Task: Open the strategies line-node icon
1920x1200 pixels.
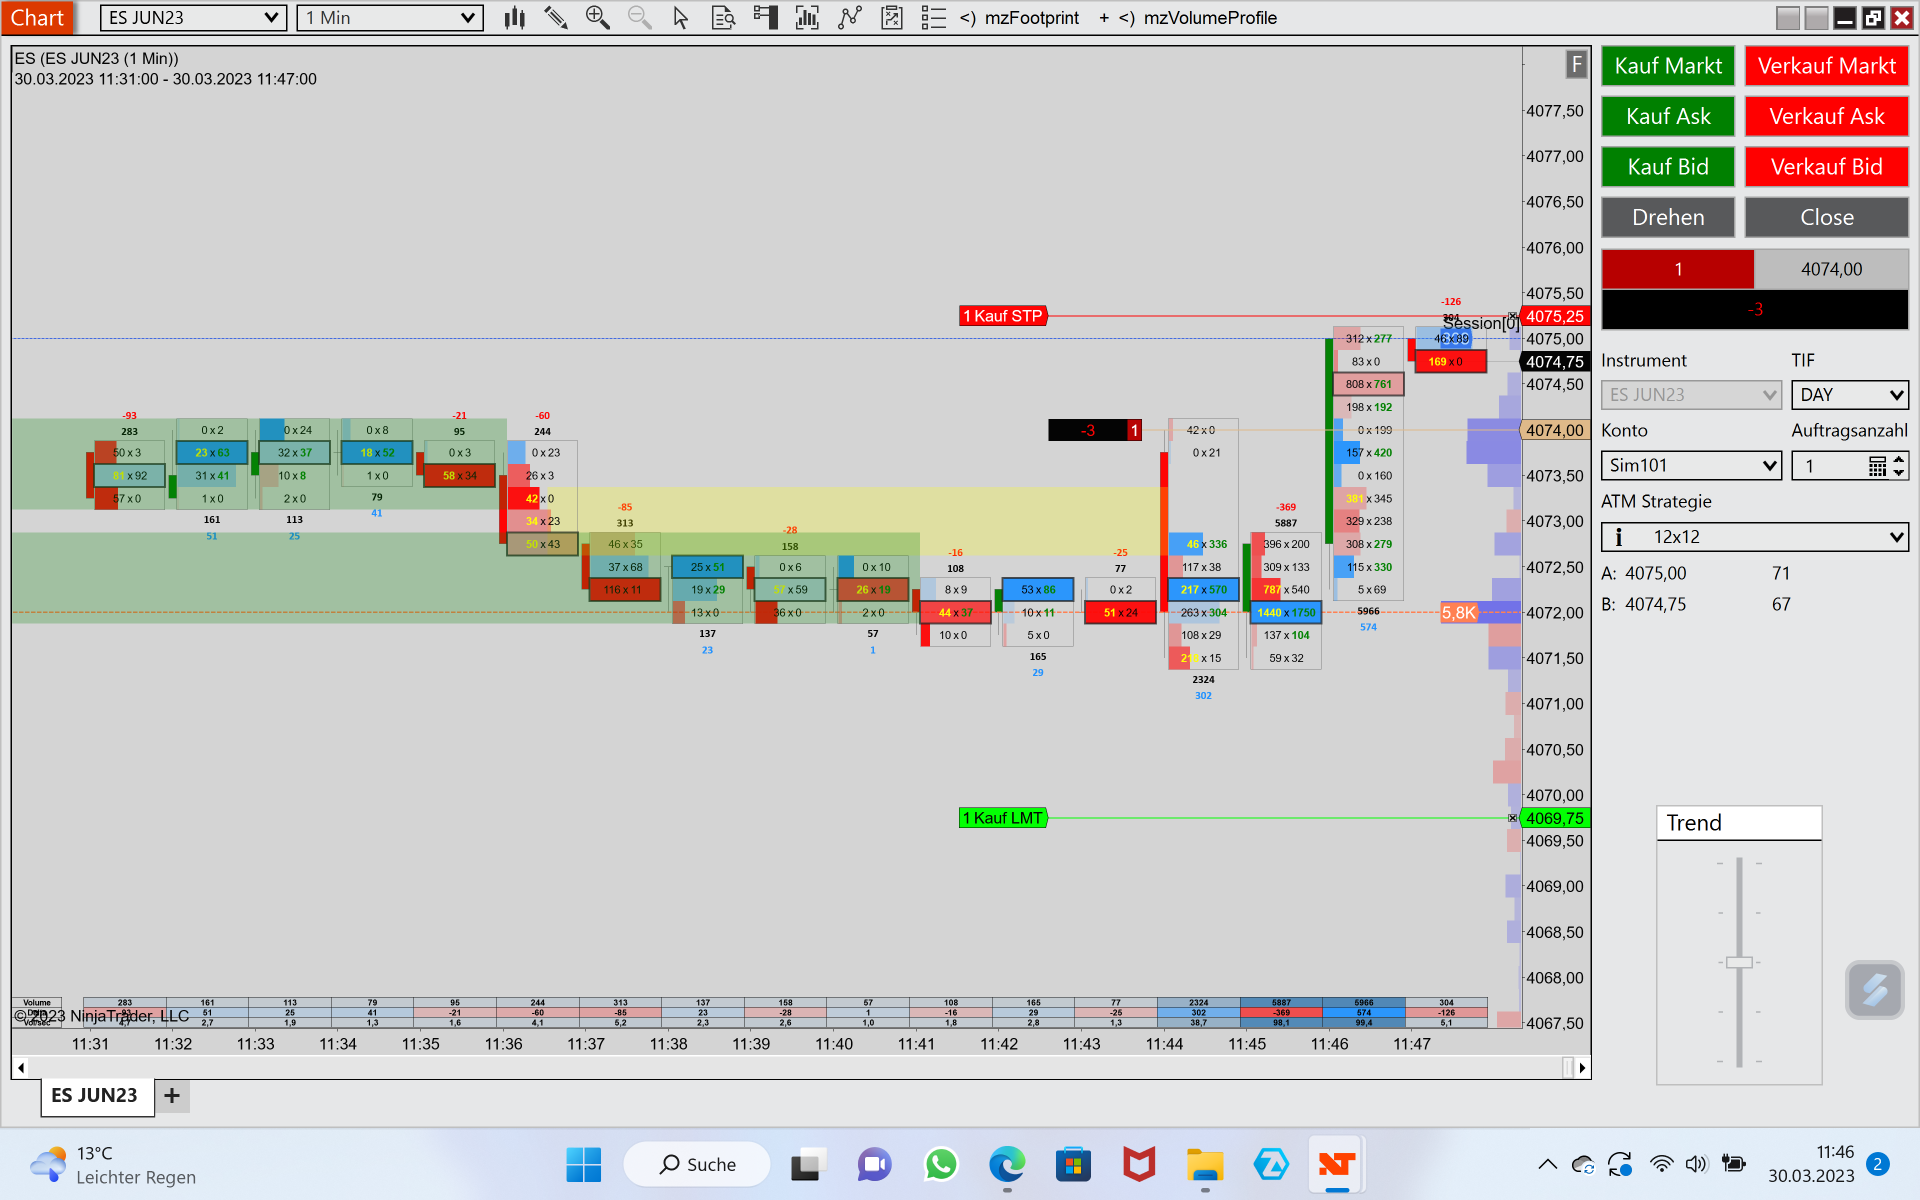Action: click(849, 18)
